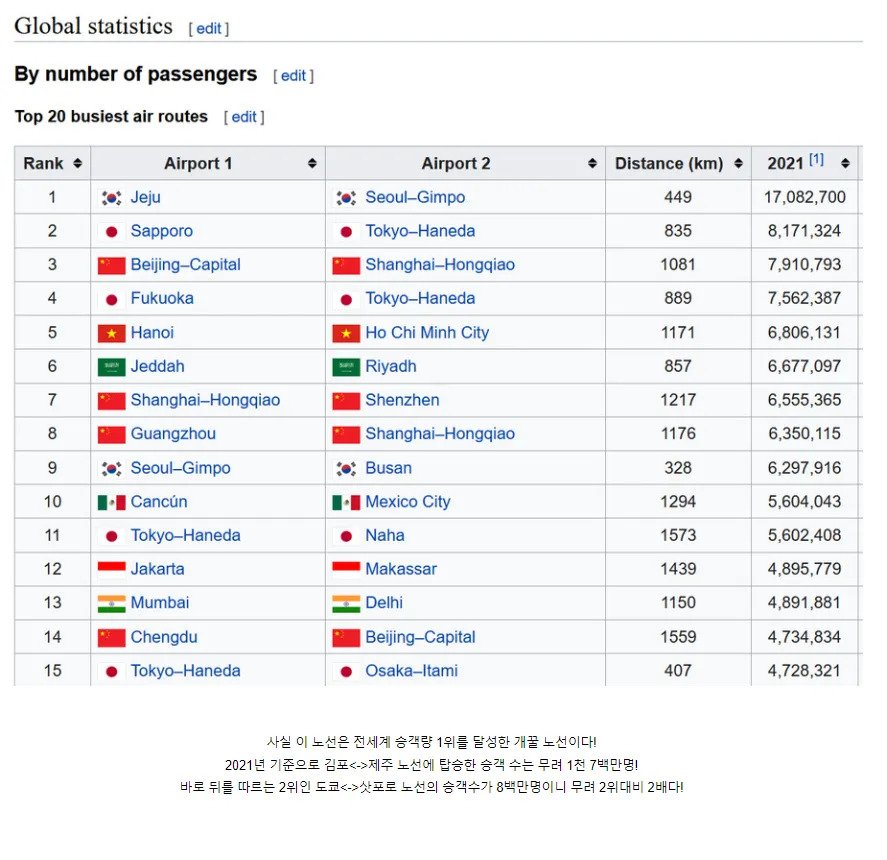Click the Chinese flag icon beside Beijing–Capital

click(x=110, y=265)
